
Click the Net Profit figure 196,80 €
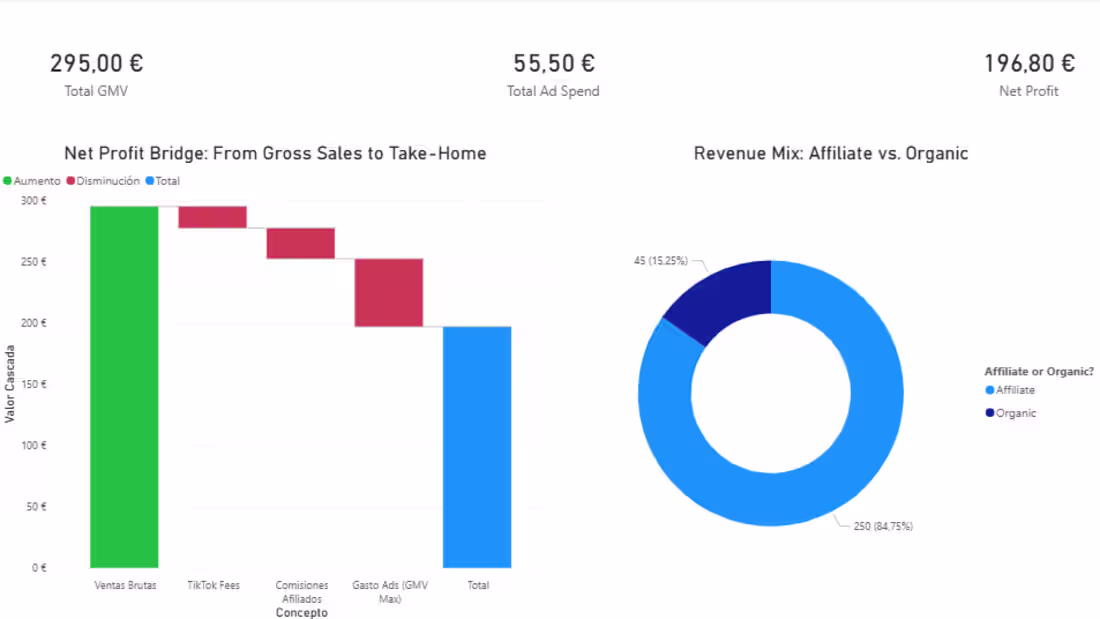coord(1029,62)
